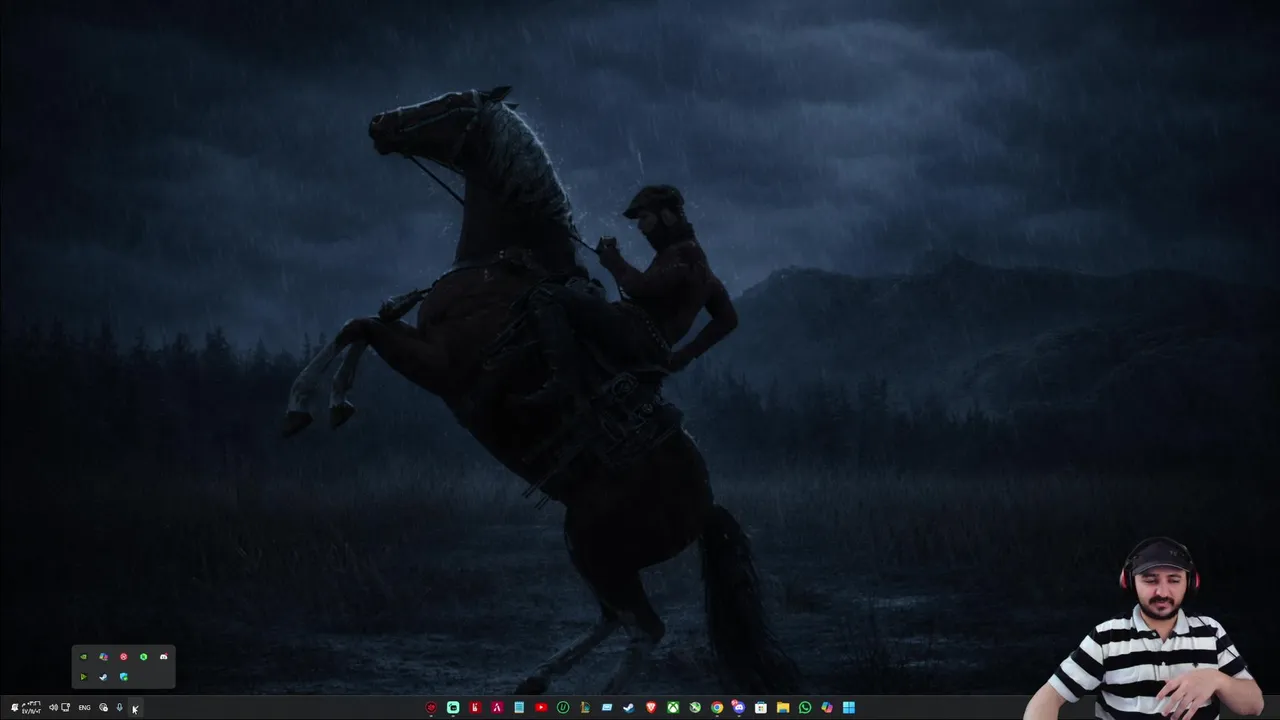Open the dark red round taskbar icon

[x=431, y=707]
